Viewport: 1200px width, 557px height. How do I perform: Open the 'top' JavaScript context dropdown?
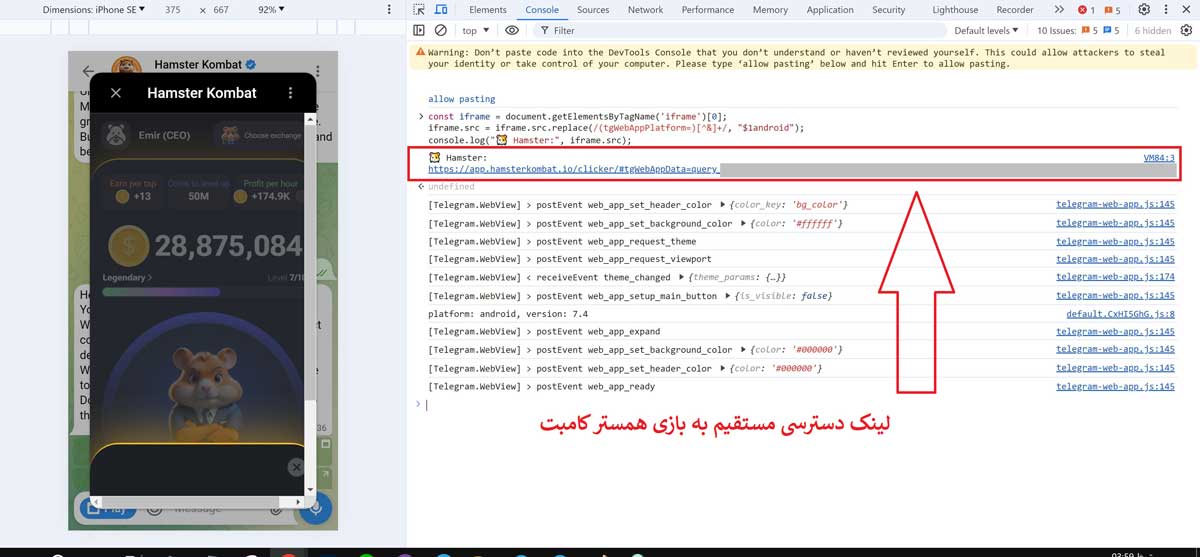point(475,30)
